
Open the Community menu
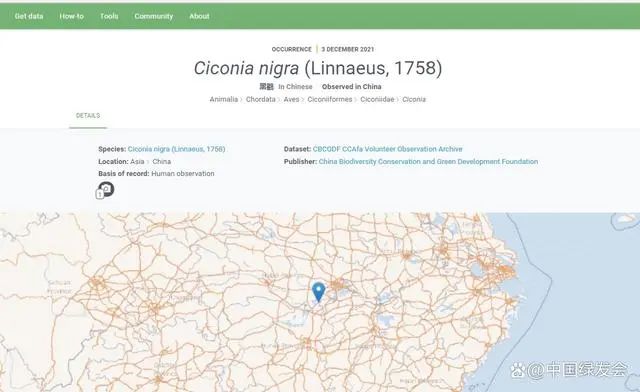coord(154,16)
